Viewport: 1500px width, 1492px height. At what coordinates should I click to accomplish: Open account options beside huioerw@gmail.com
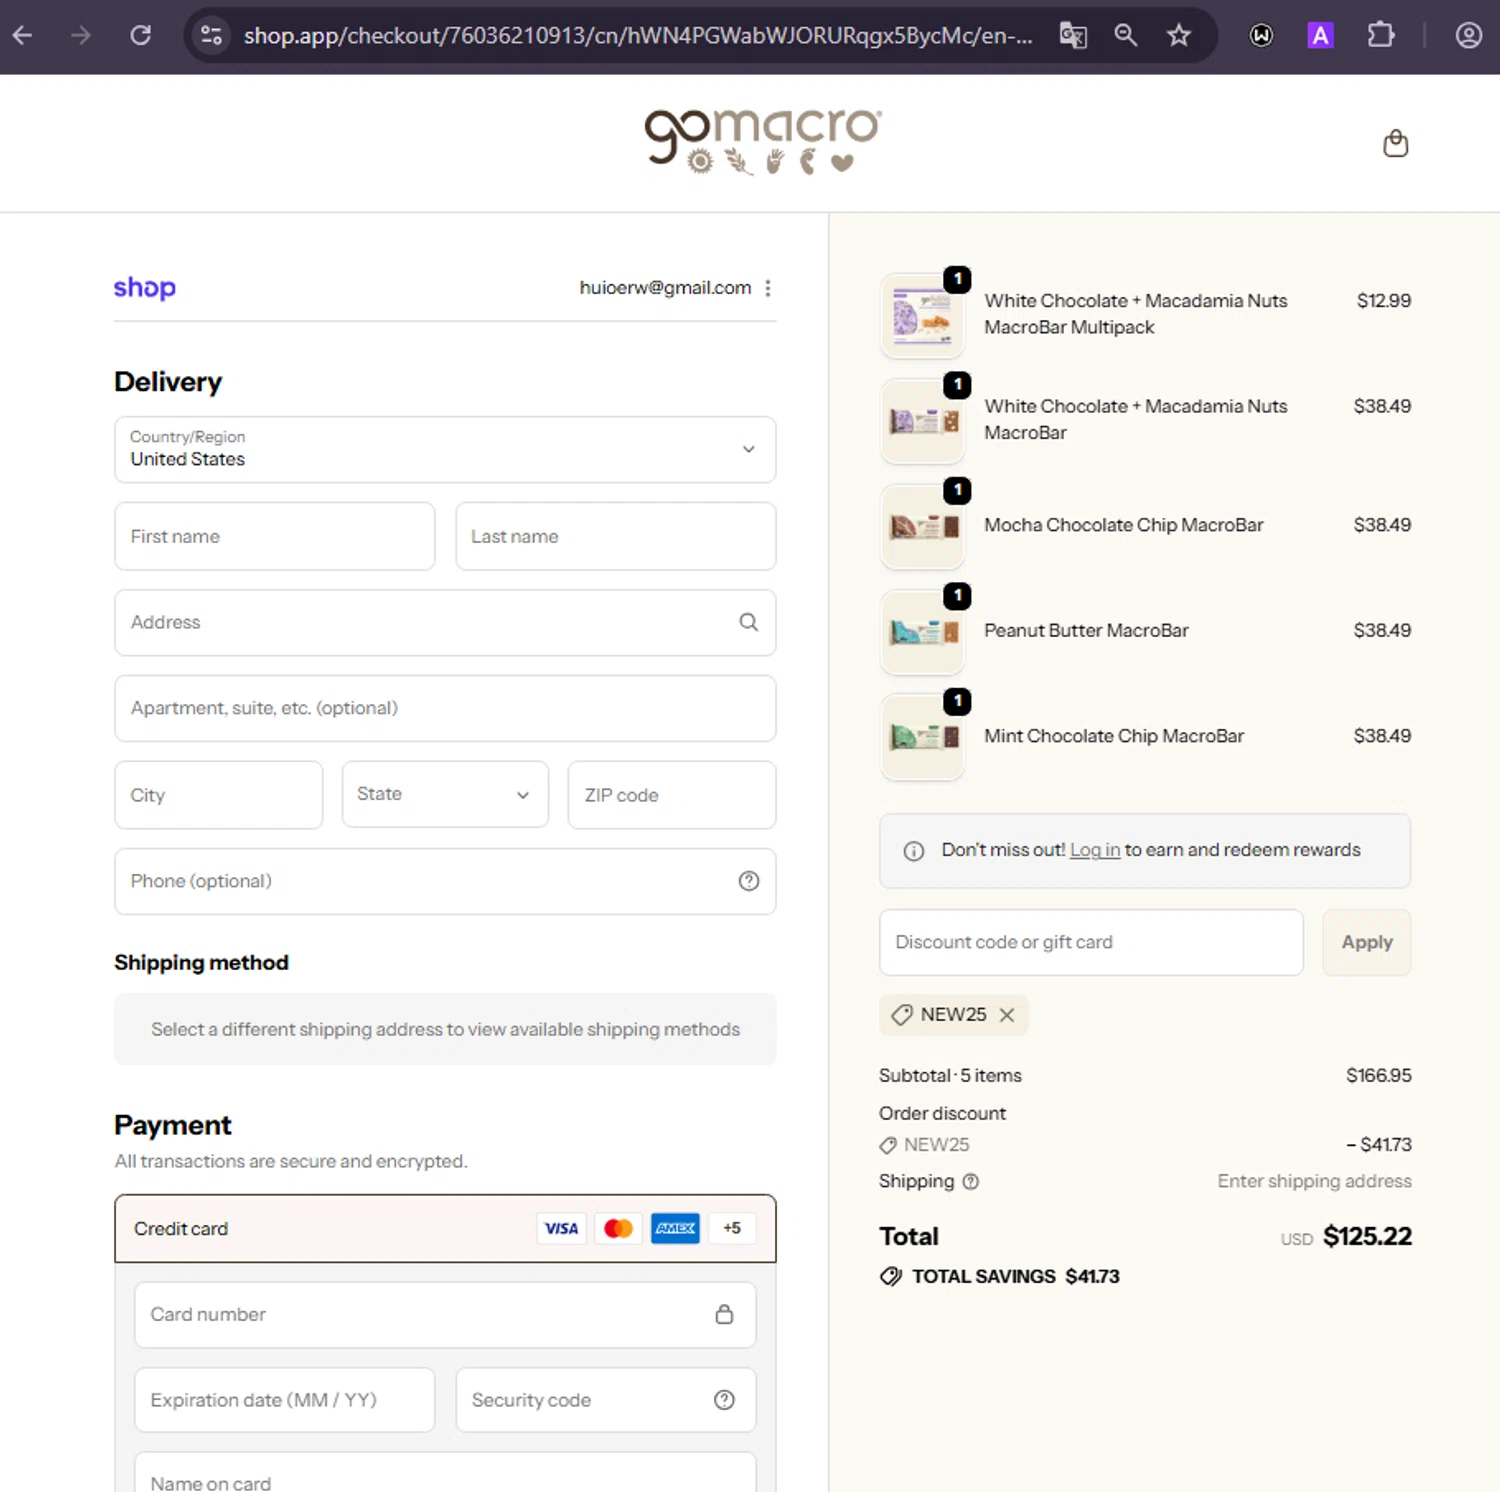tap(768, 288)
